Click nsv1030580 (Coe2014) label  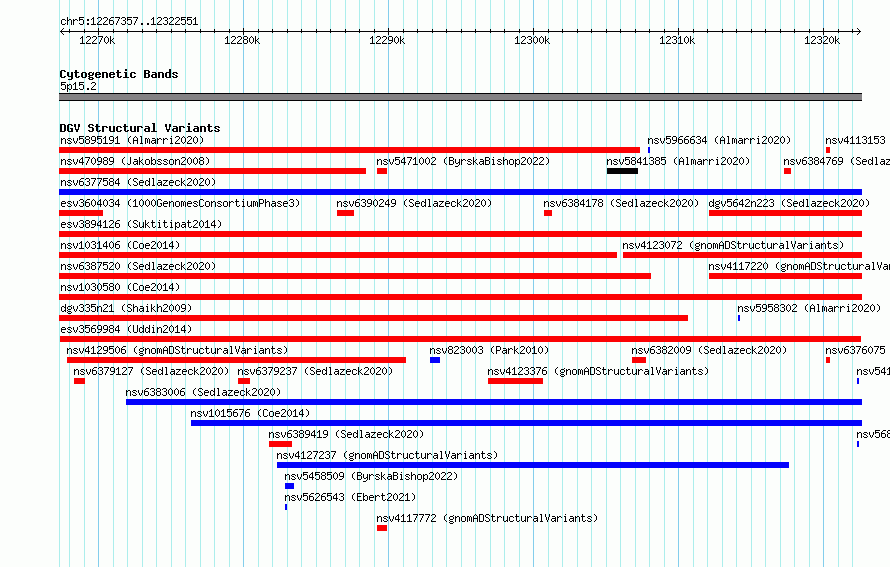pos(120,287)
